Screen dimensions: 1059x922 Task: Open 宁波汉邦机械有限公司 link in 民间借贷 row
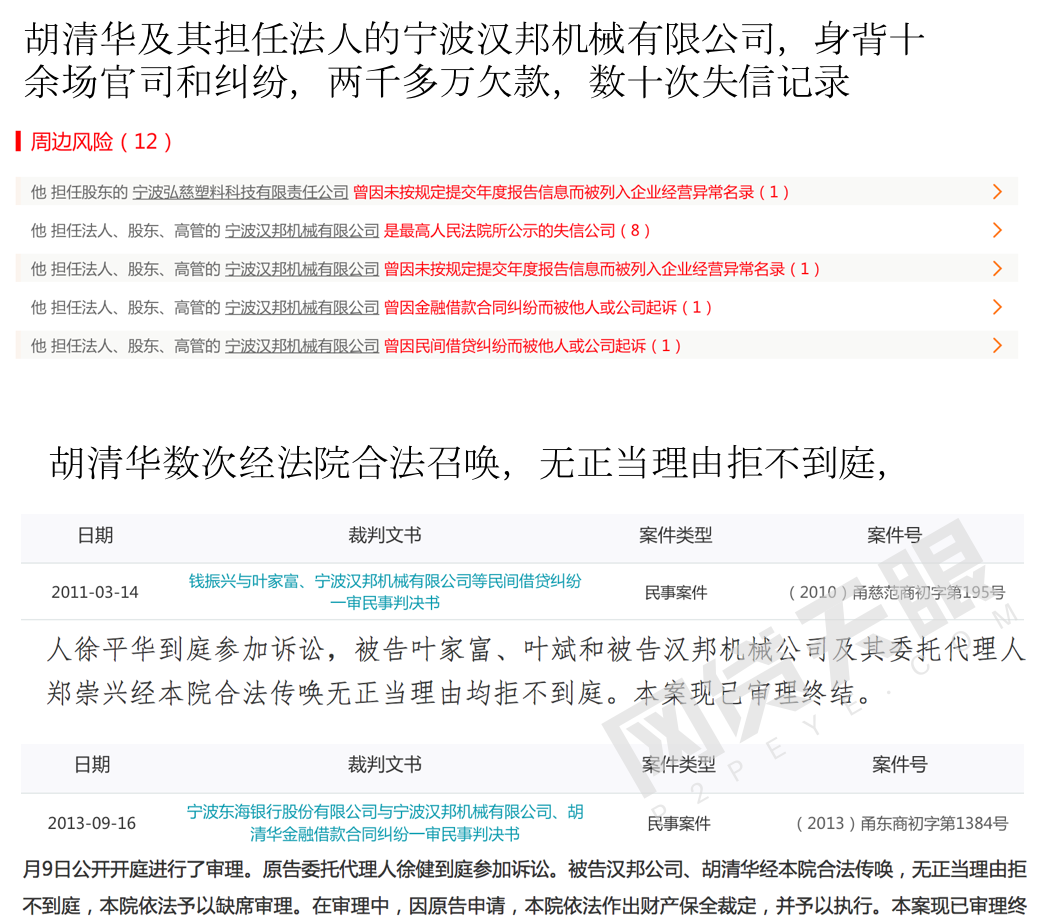coord(302,347)
